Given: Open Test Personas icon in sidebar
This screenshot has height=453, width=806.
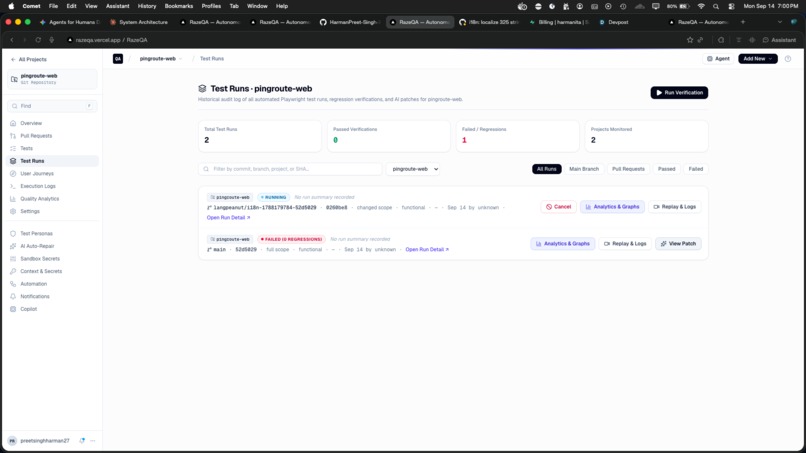Looking at the screenshot, I should coord(13,233).
